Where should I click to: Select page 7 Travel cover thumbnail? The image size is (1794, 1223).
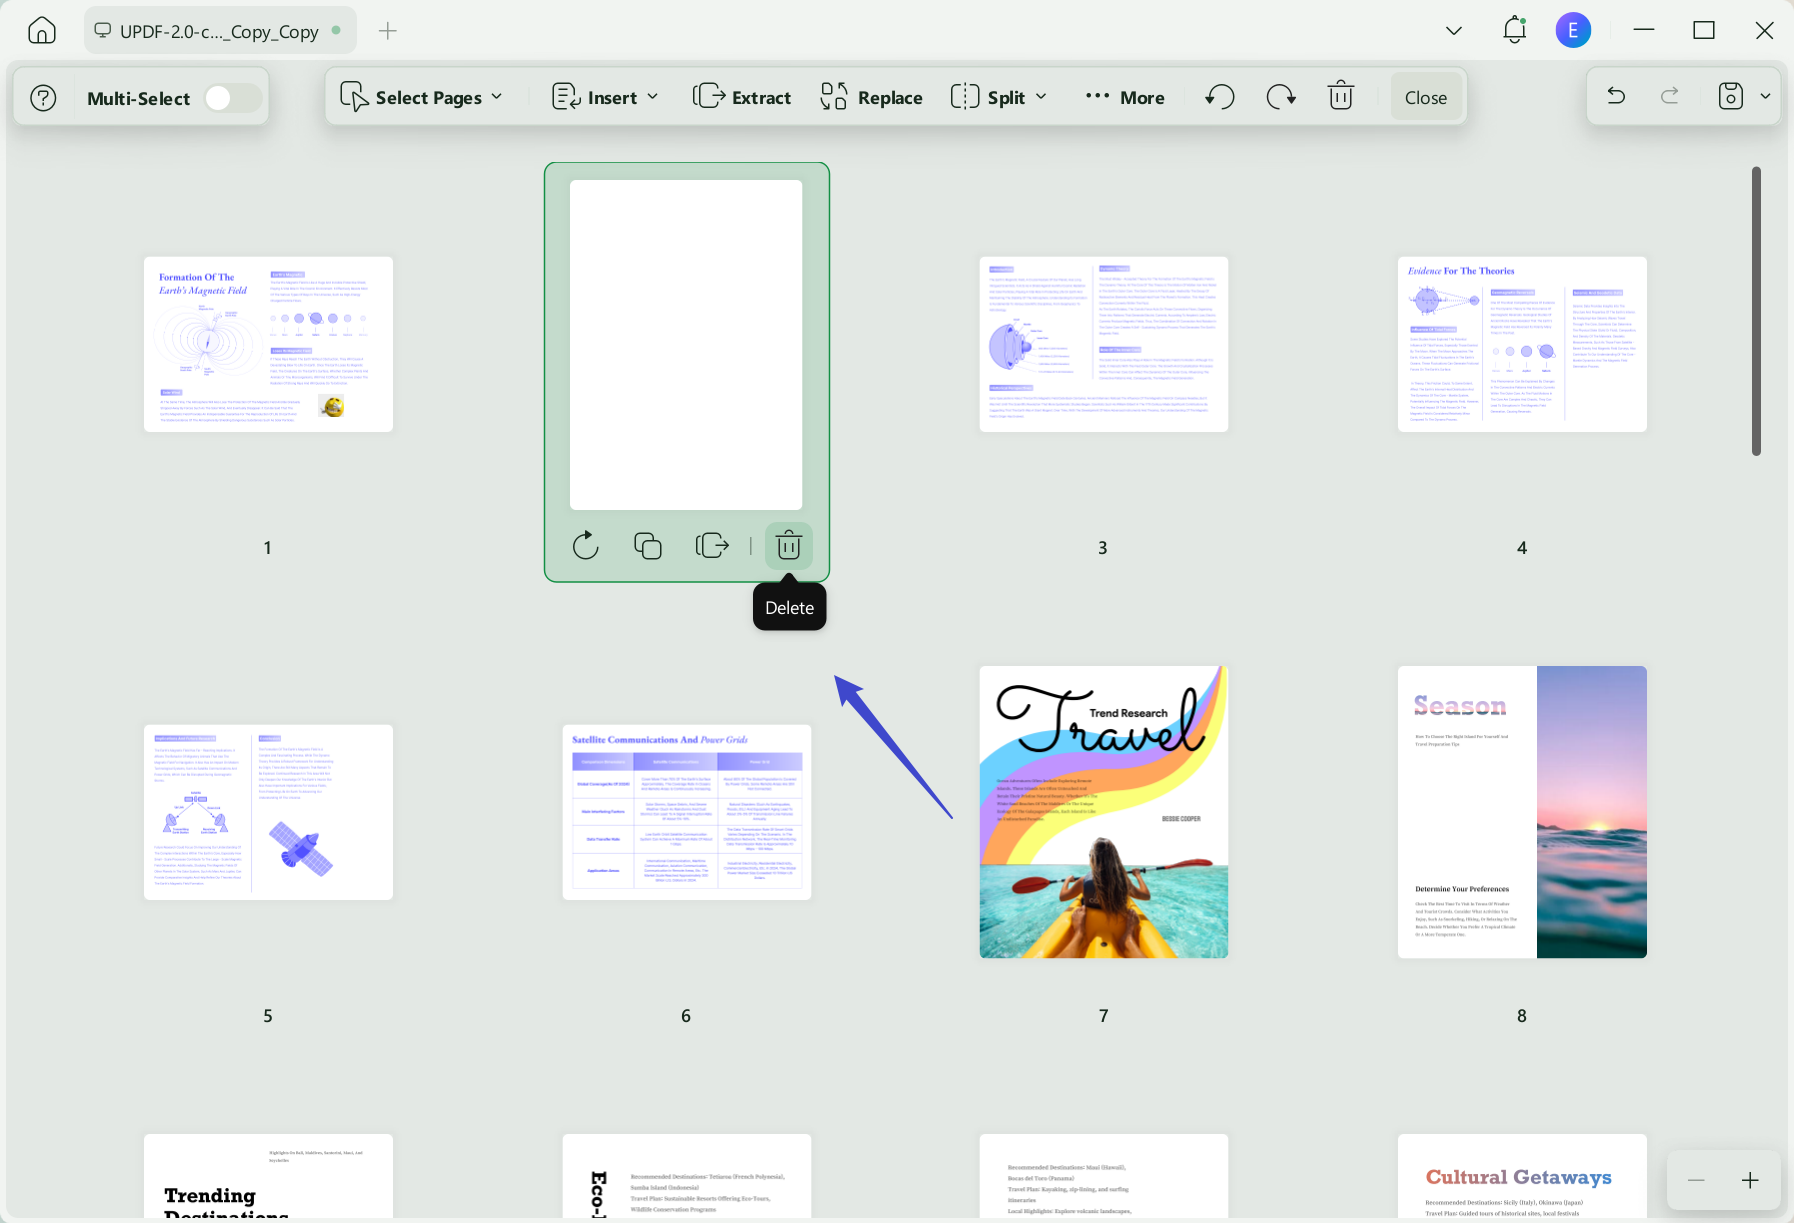click(x=1103, y=812)
